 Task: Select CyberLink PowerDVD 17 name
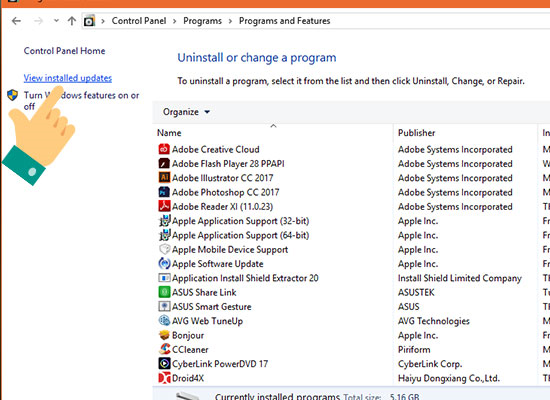220,364
